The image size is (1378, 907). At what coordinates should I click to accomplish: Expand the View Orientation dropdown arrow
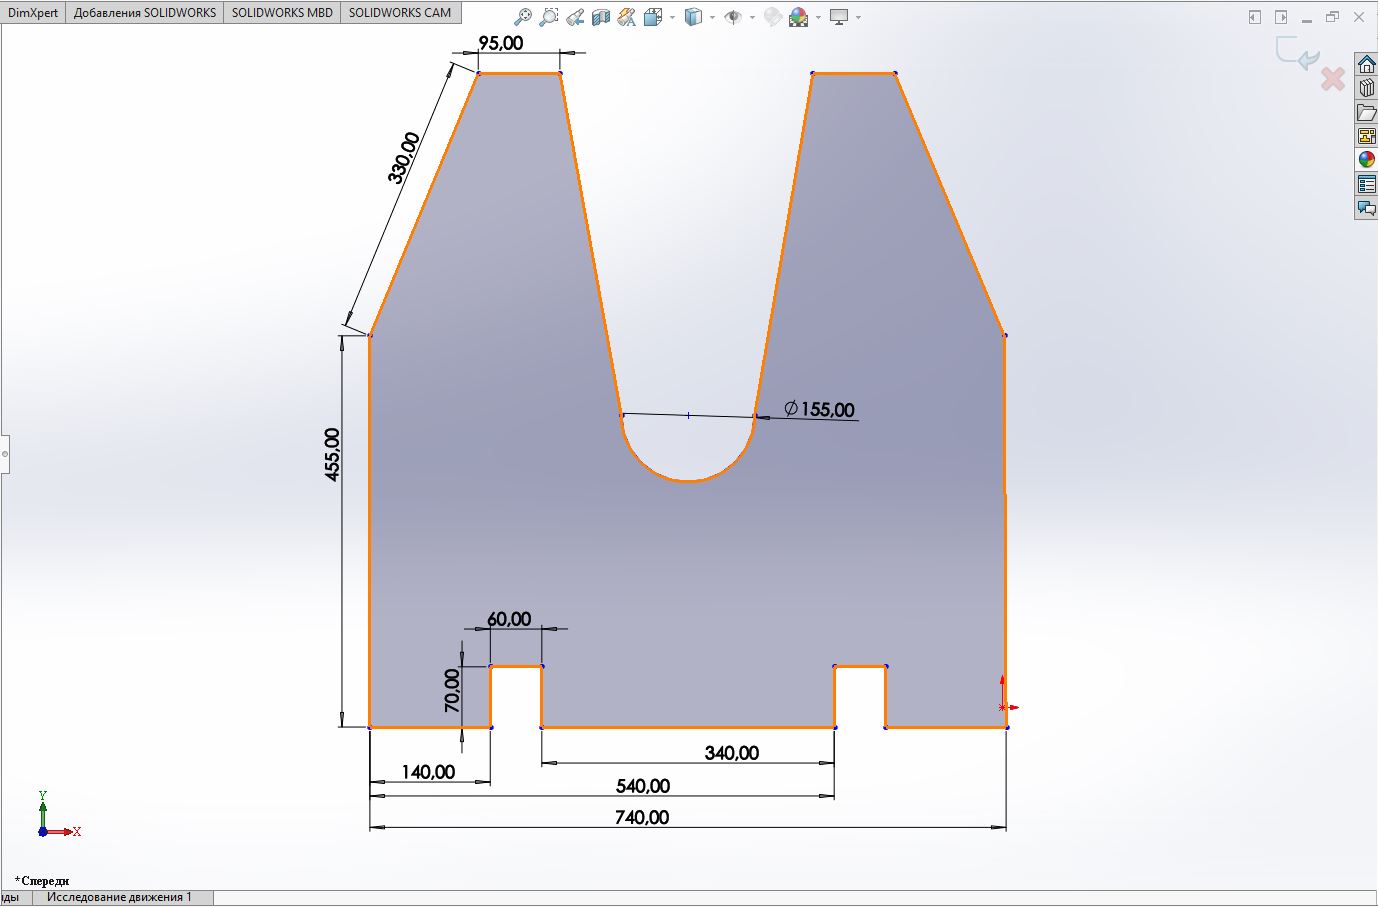(672, 17)
